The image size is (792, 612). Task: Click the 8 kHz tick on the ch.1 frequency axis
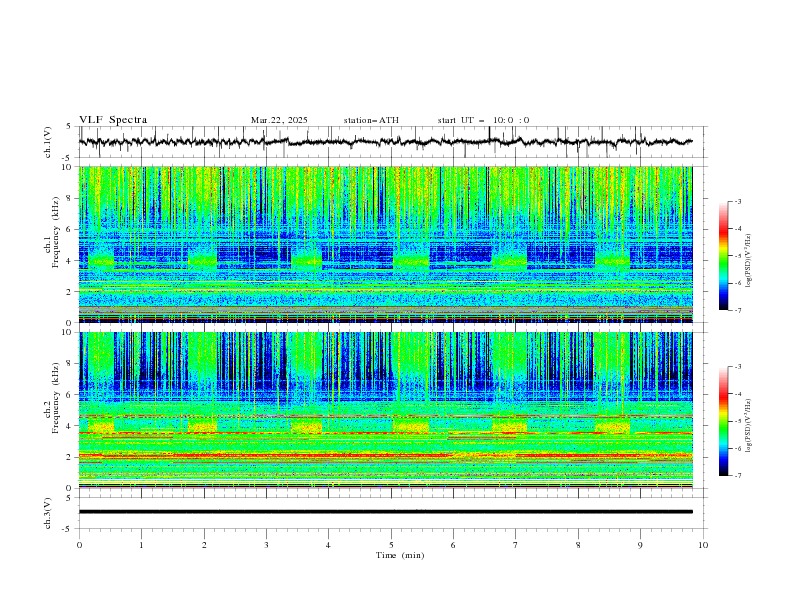point(71,198)
